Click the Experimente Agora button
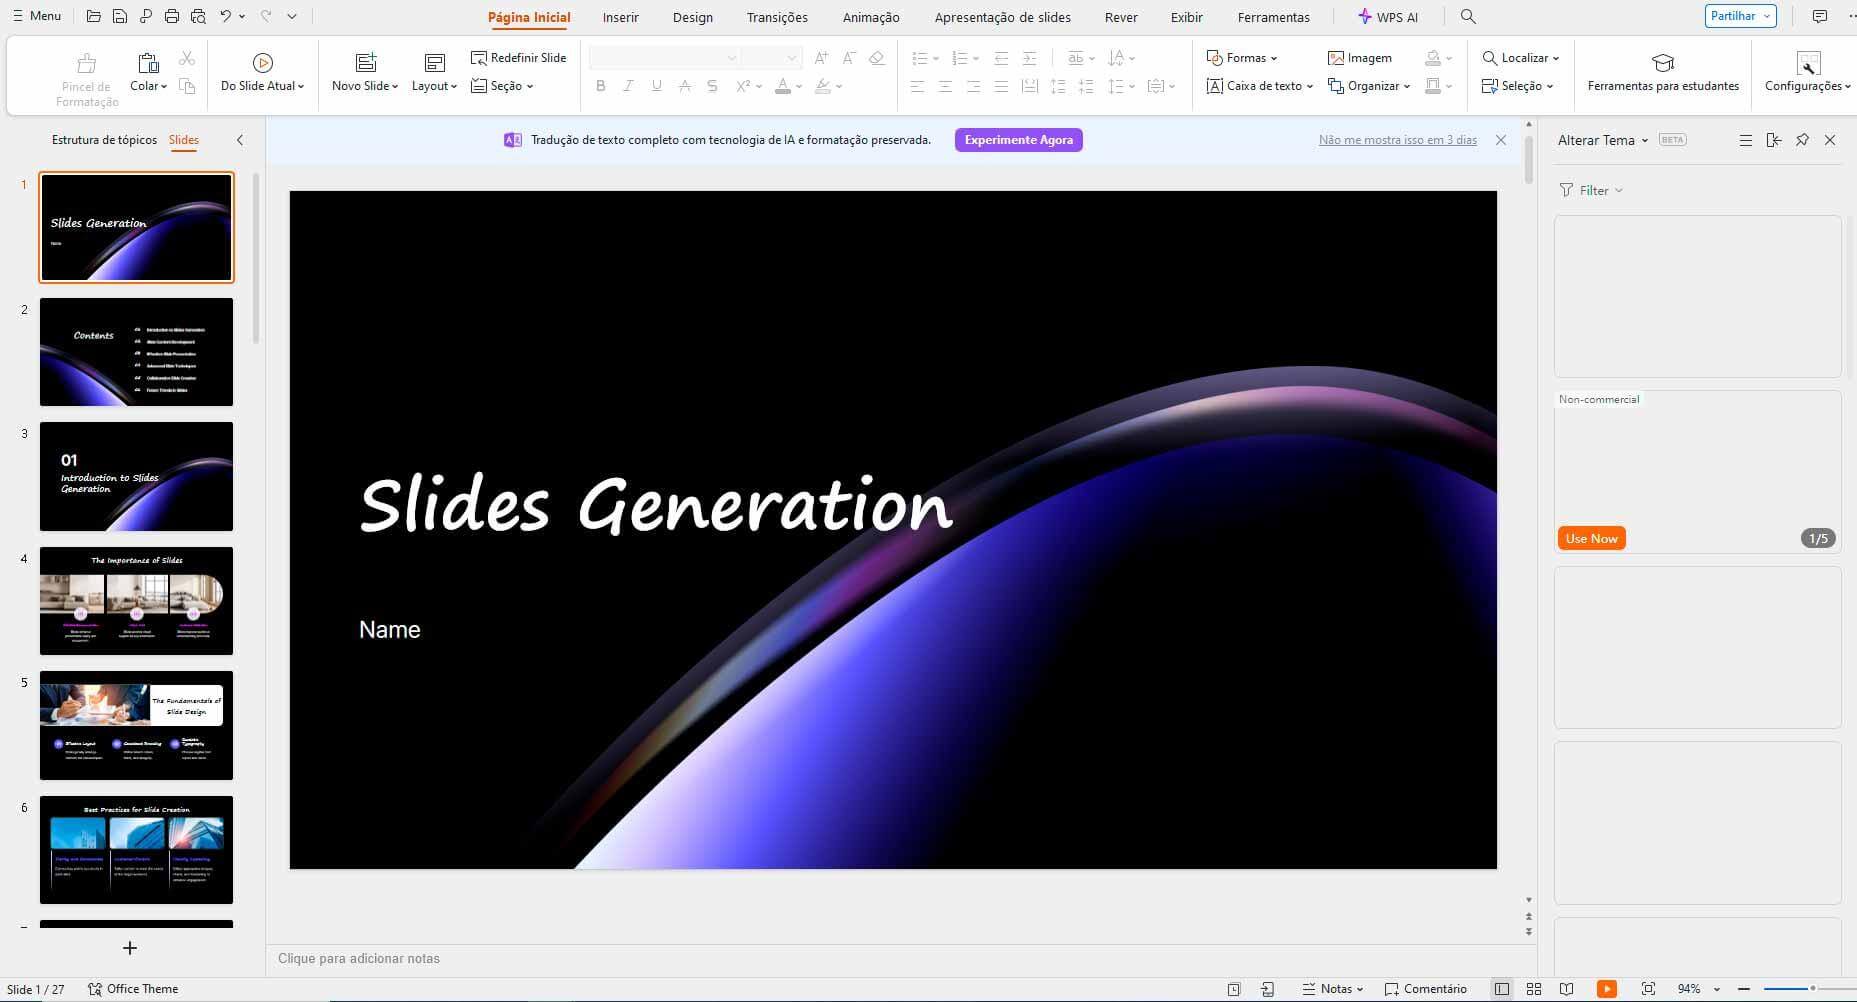1857x1002 pixels. tap(1018, 140)
